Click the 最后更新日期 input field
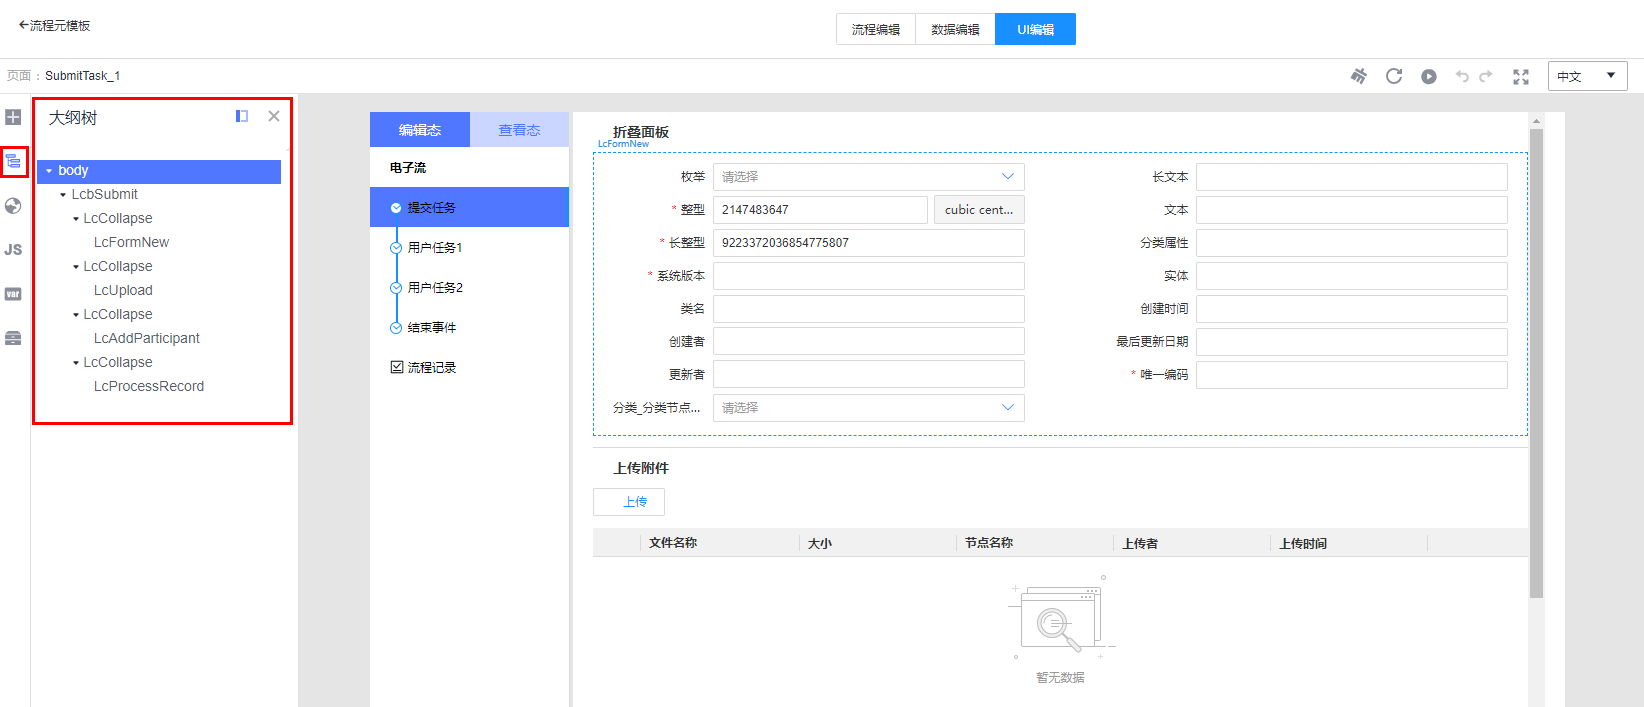Viewport: 1644px width, 707px height. pos(1352,342)
